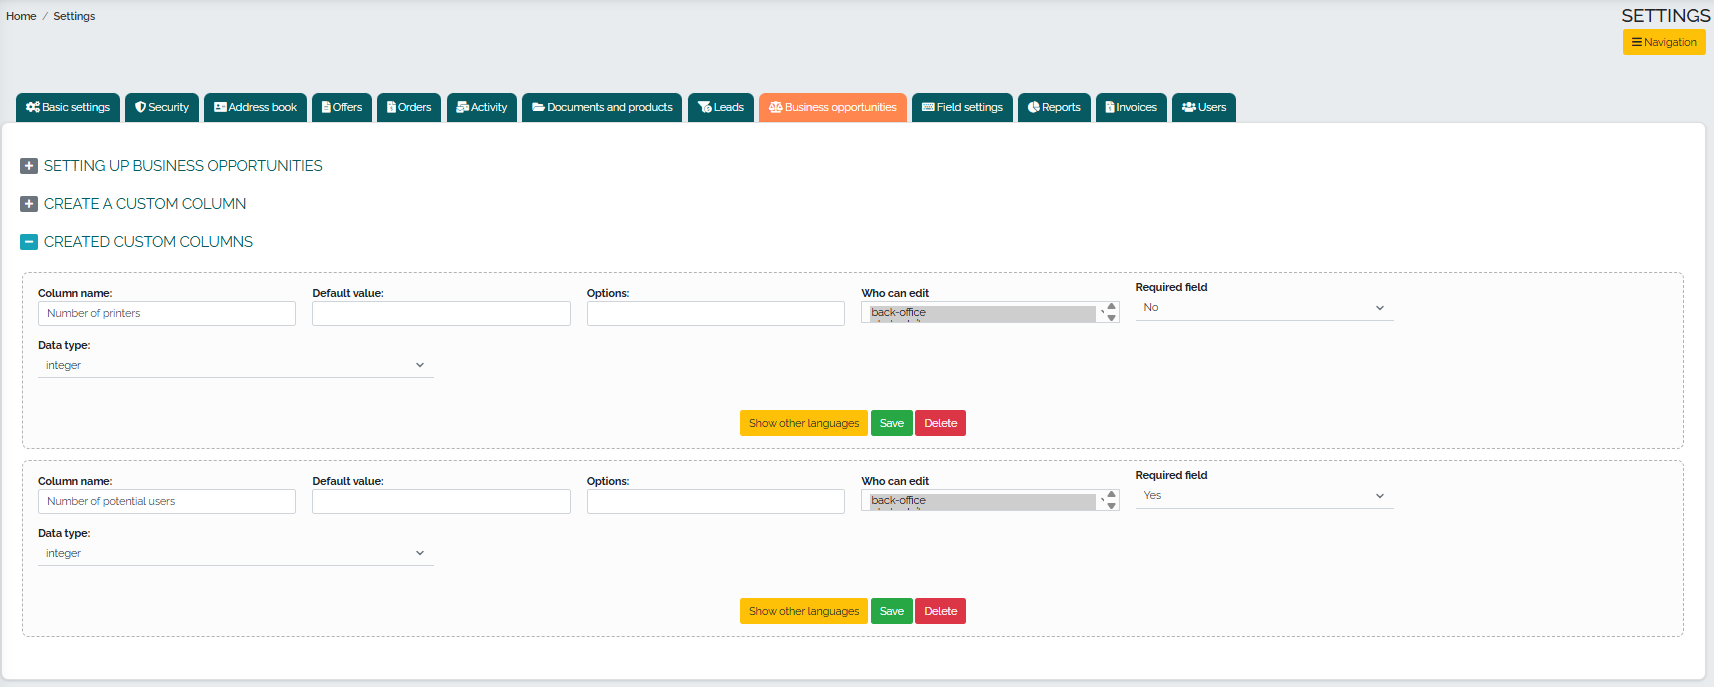Click Options field for Number of printers
This screenshot has height=687, width=1714.
[x=716, y=313]
